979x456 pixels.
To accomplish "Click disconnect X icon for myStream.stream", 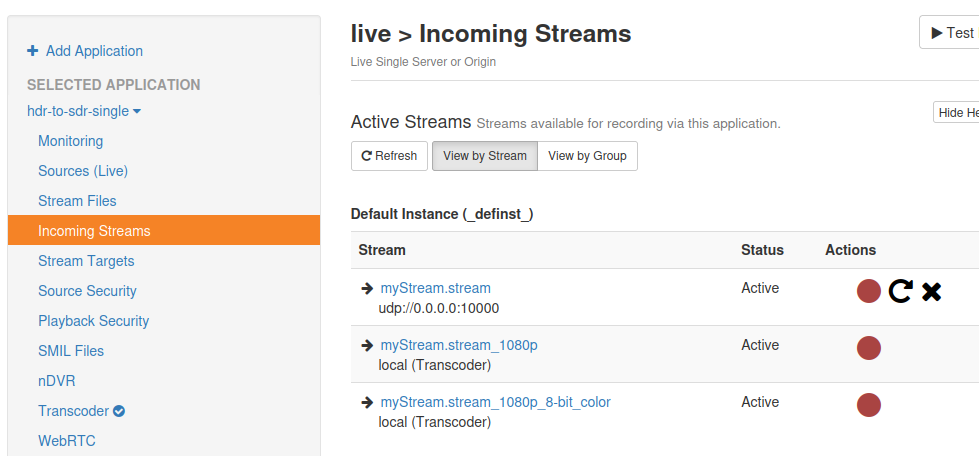I will click(931, 291).
